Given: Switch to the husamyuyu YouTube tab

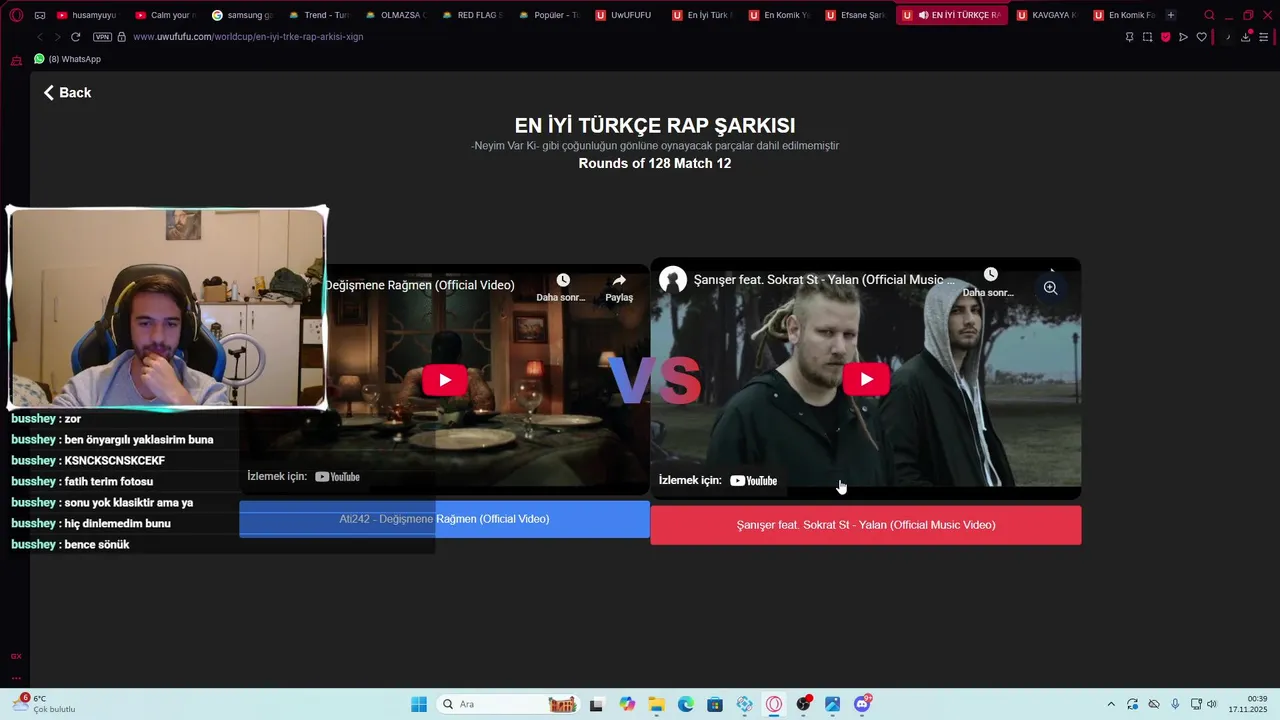Looking at the screenshot, I should pos(86,15).
